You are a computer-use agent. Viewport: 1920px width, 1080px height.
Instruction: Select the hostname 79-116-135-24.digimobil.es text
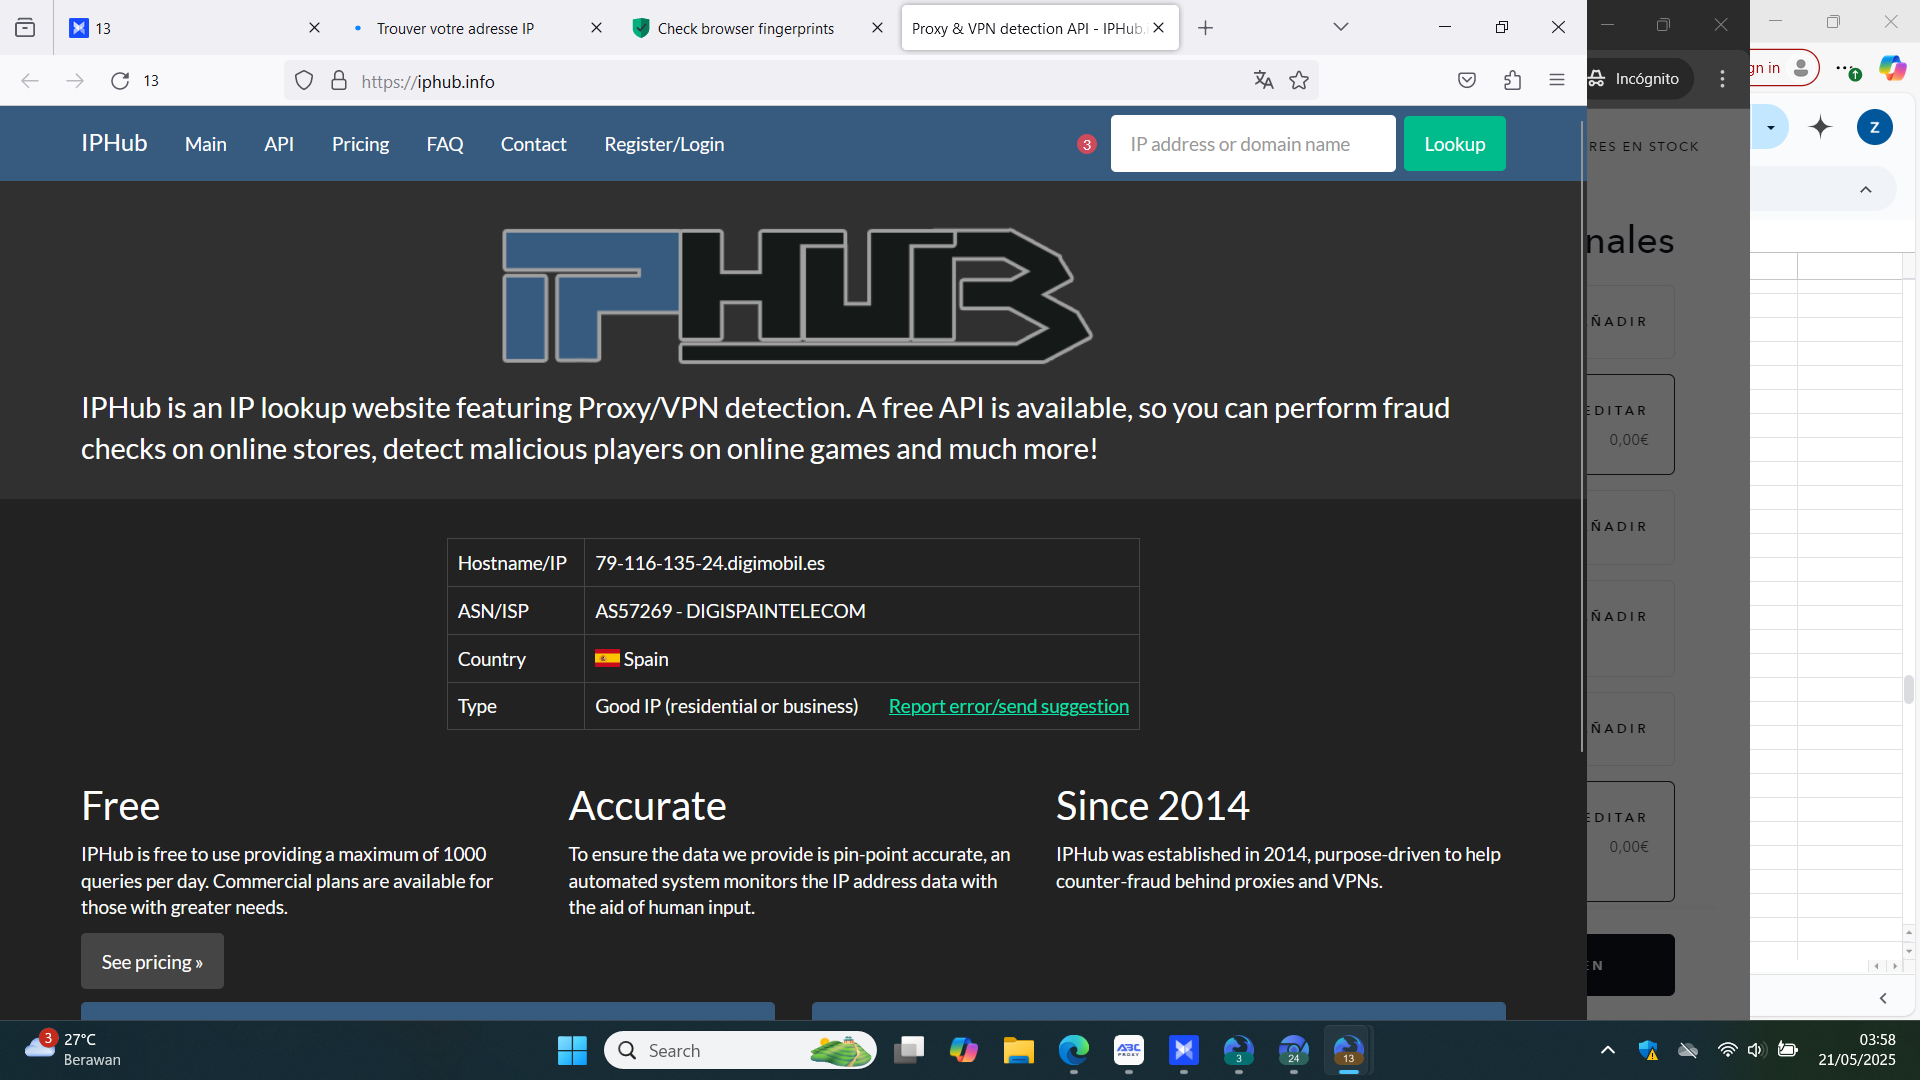tap(710, 563)
